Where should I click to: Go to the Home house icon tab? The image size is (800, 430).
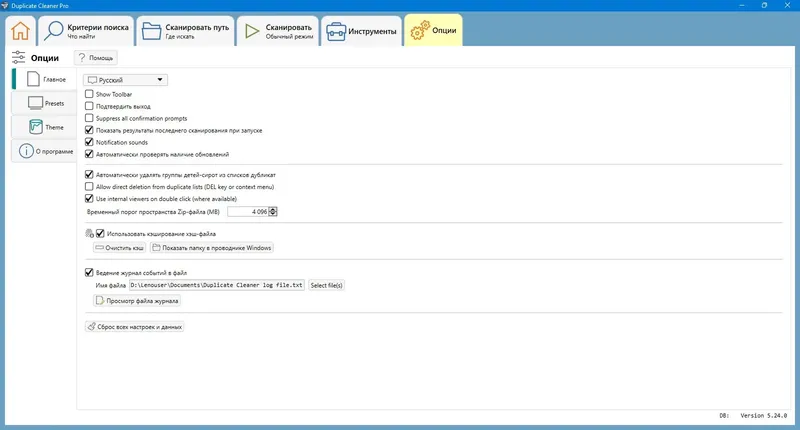point(20,31)
